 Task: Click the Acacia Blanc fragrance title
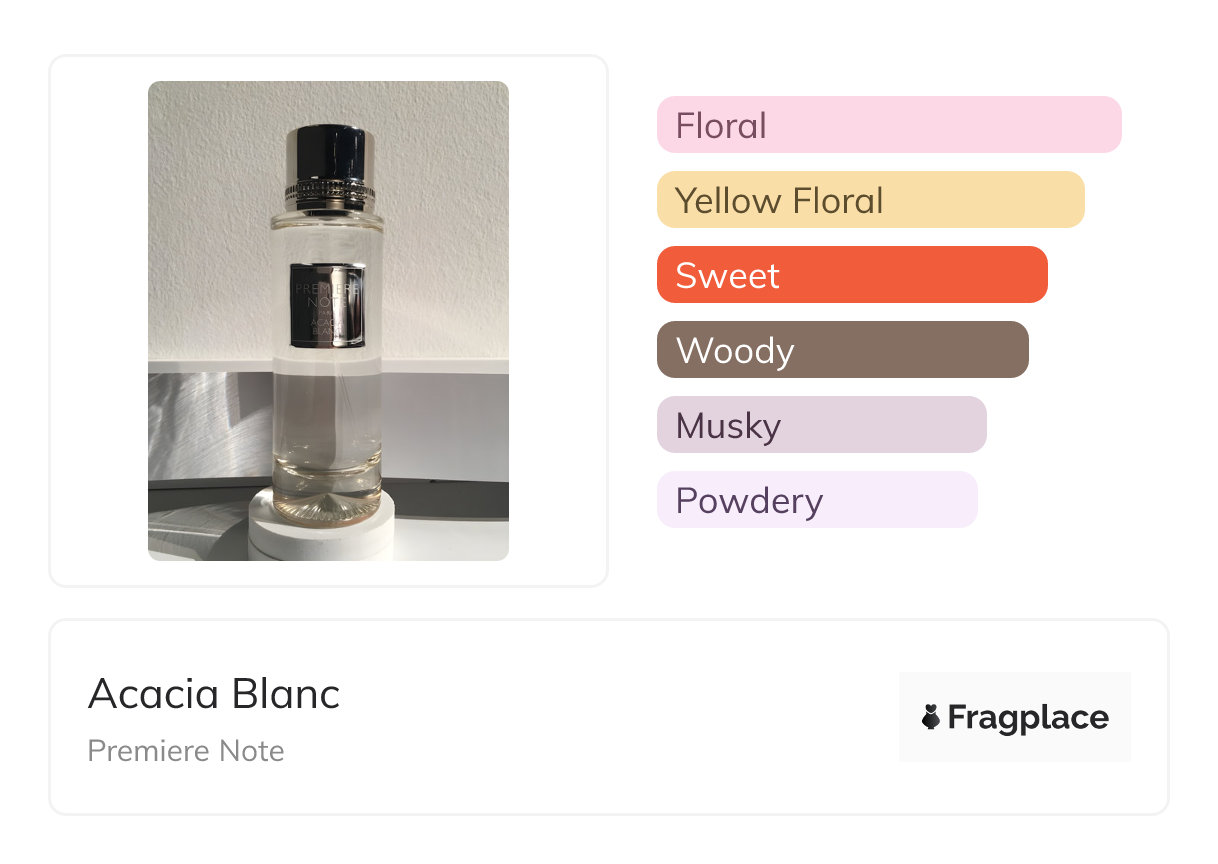pos(214,694)
